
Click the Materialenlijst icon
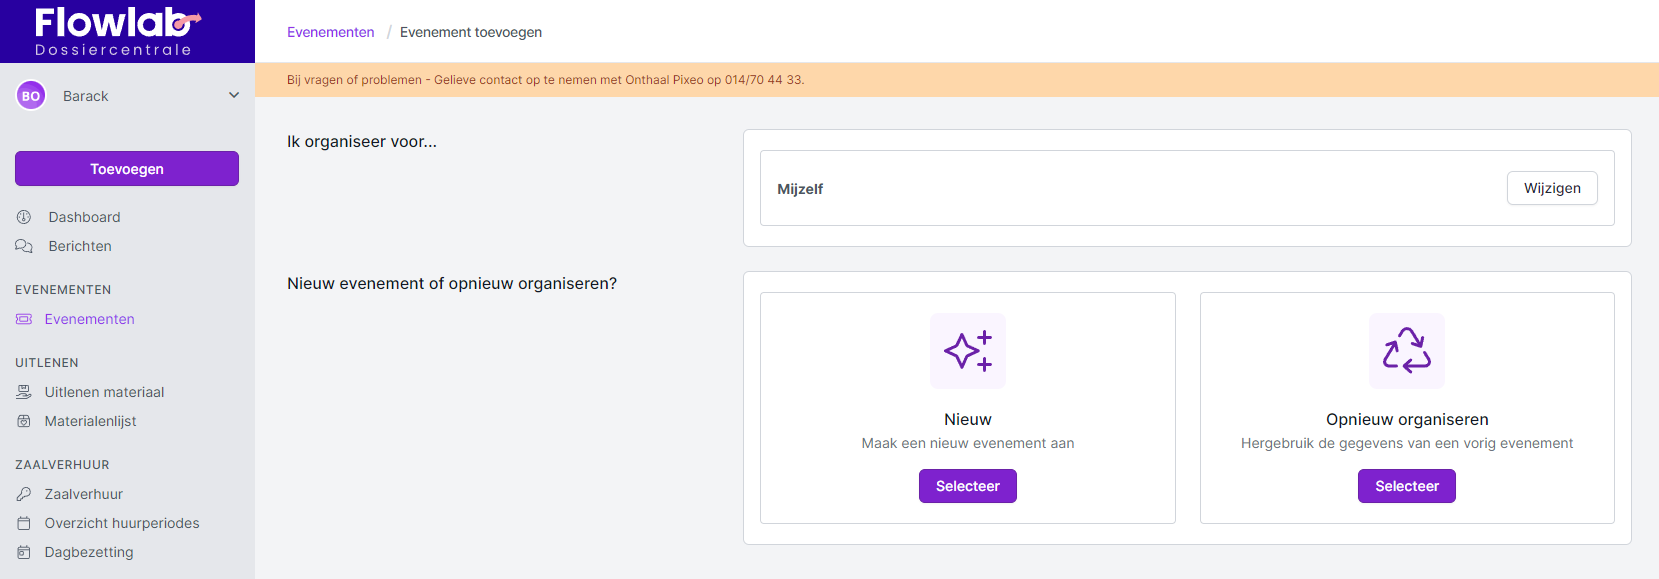[x=24, y=421]
